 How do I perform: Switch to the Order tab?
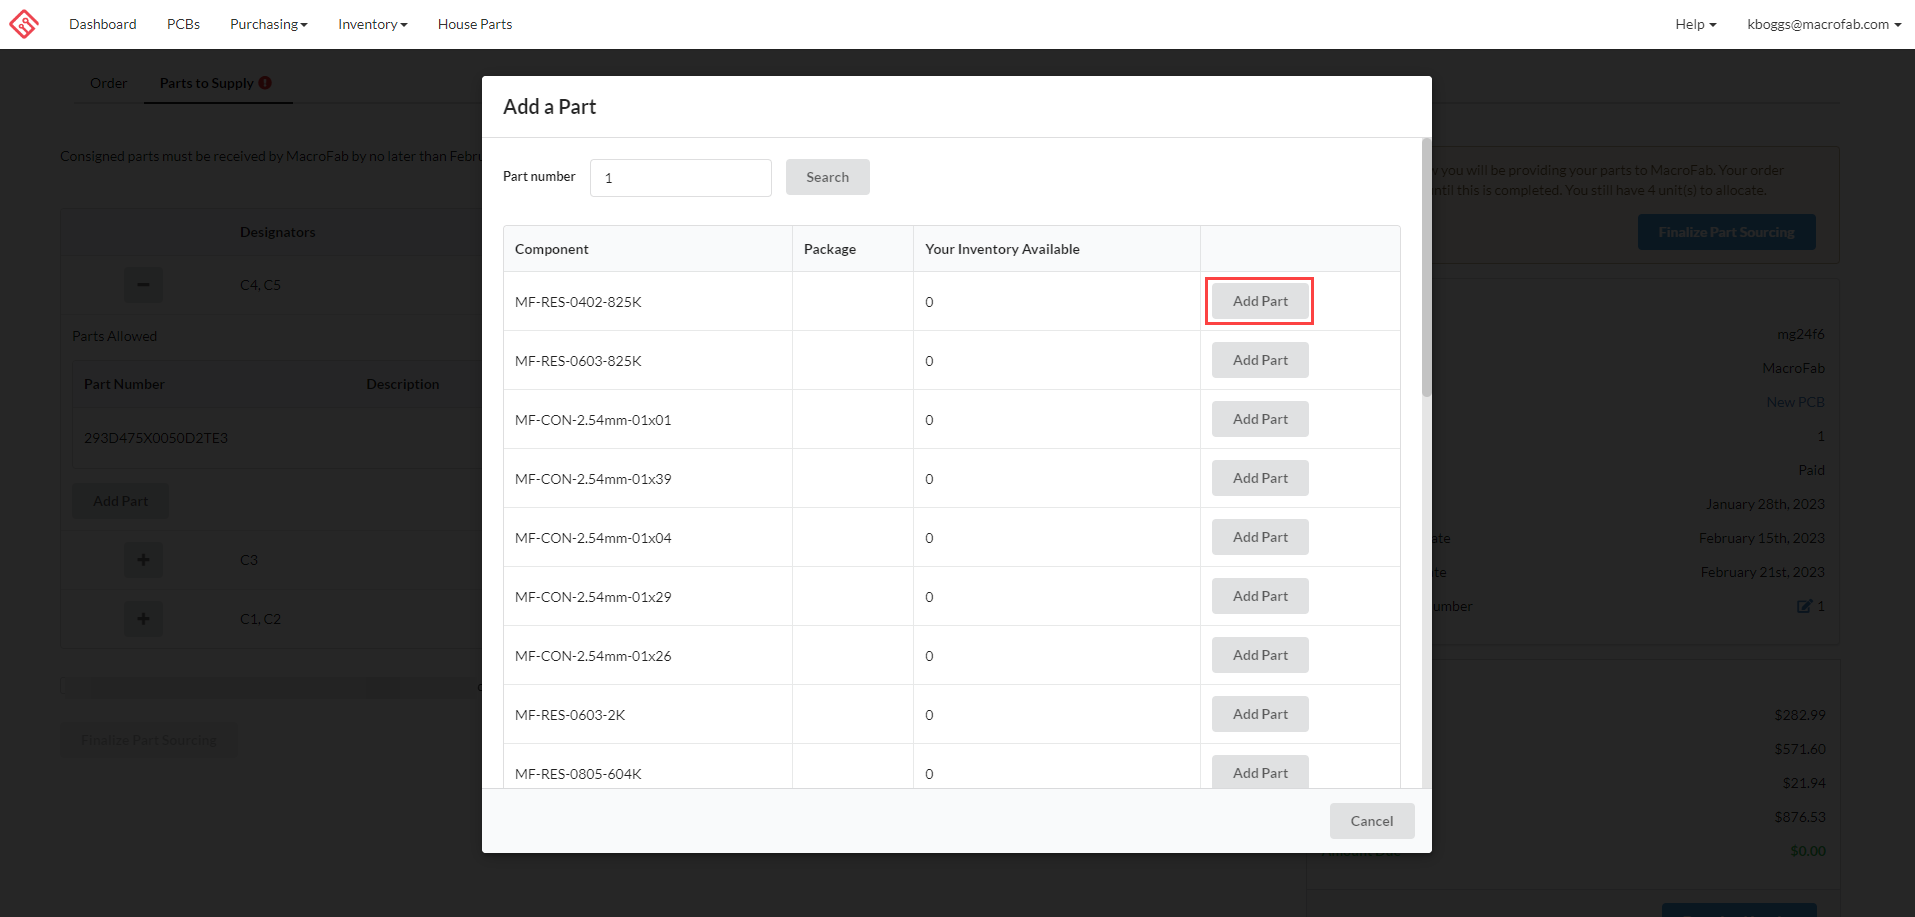click(x=108, y=83)
